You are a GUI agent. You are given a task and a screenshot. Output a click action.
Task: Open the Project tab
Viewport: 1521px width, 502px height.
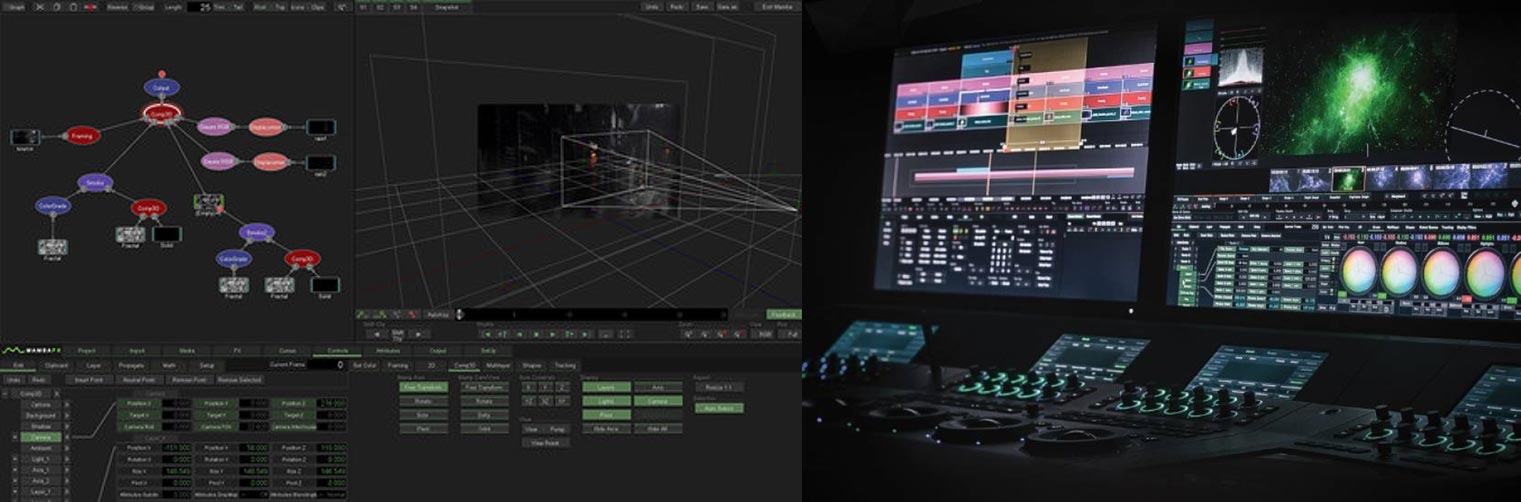(x=87, y=351)
